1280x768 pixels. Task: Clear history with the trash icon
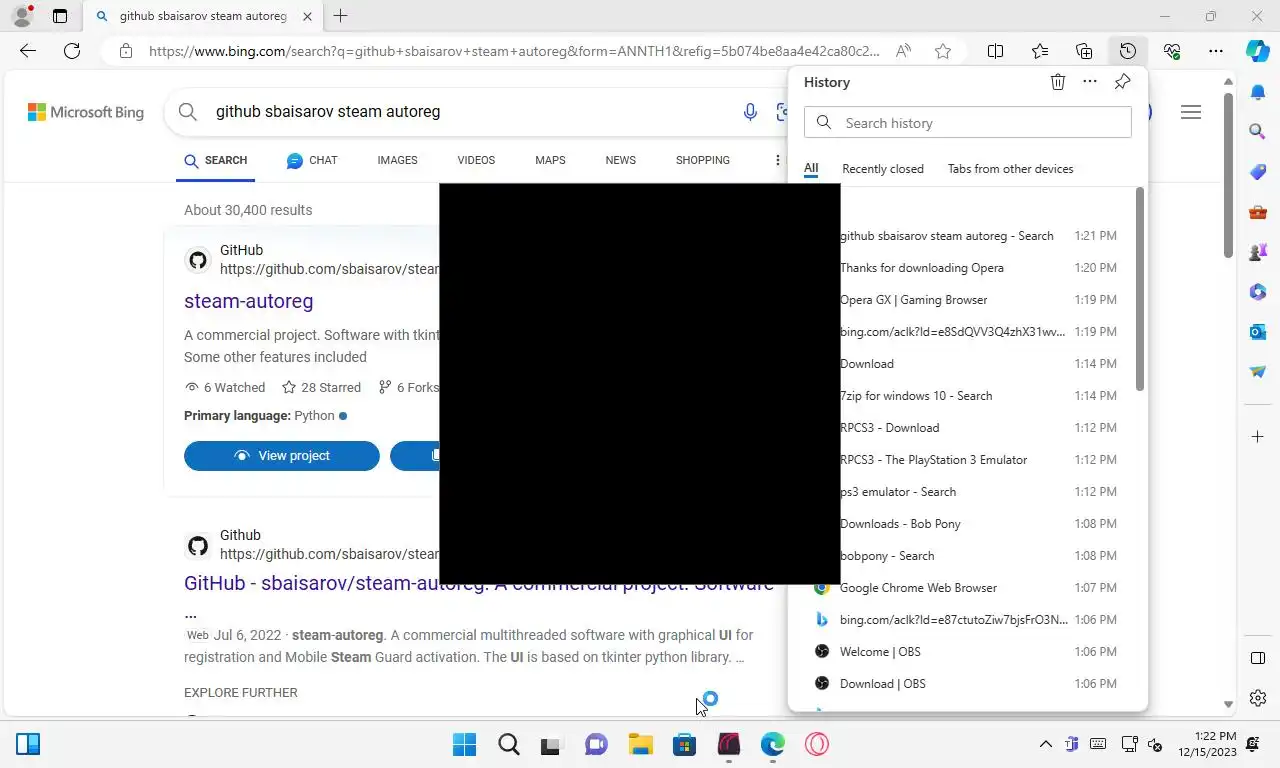coord(1058,82)
